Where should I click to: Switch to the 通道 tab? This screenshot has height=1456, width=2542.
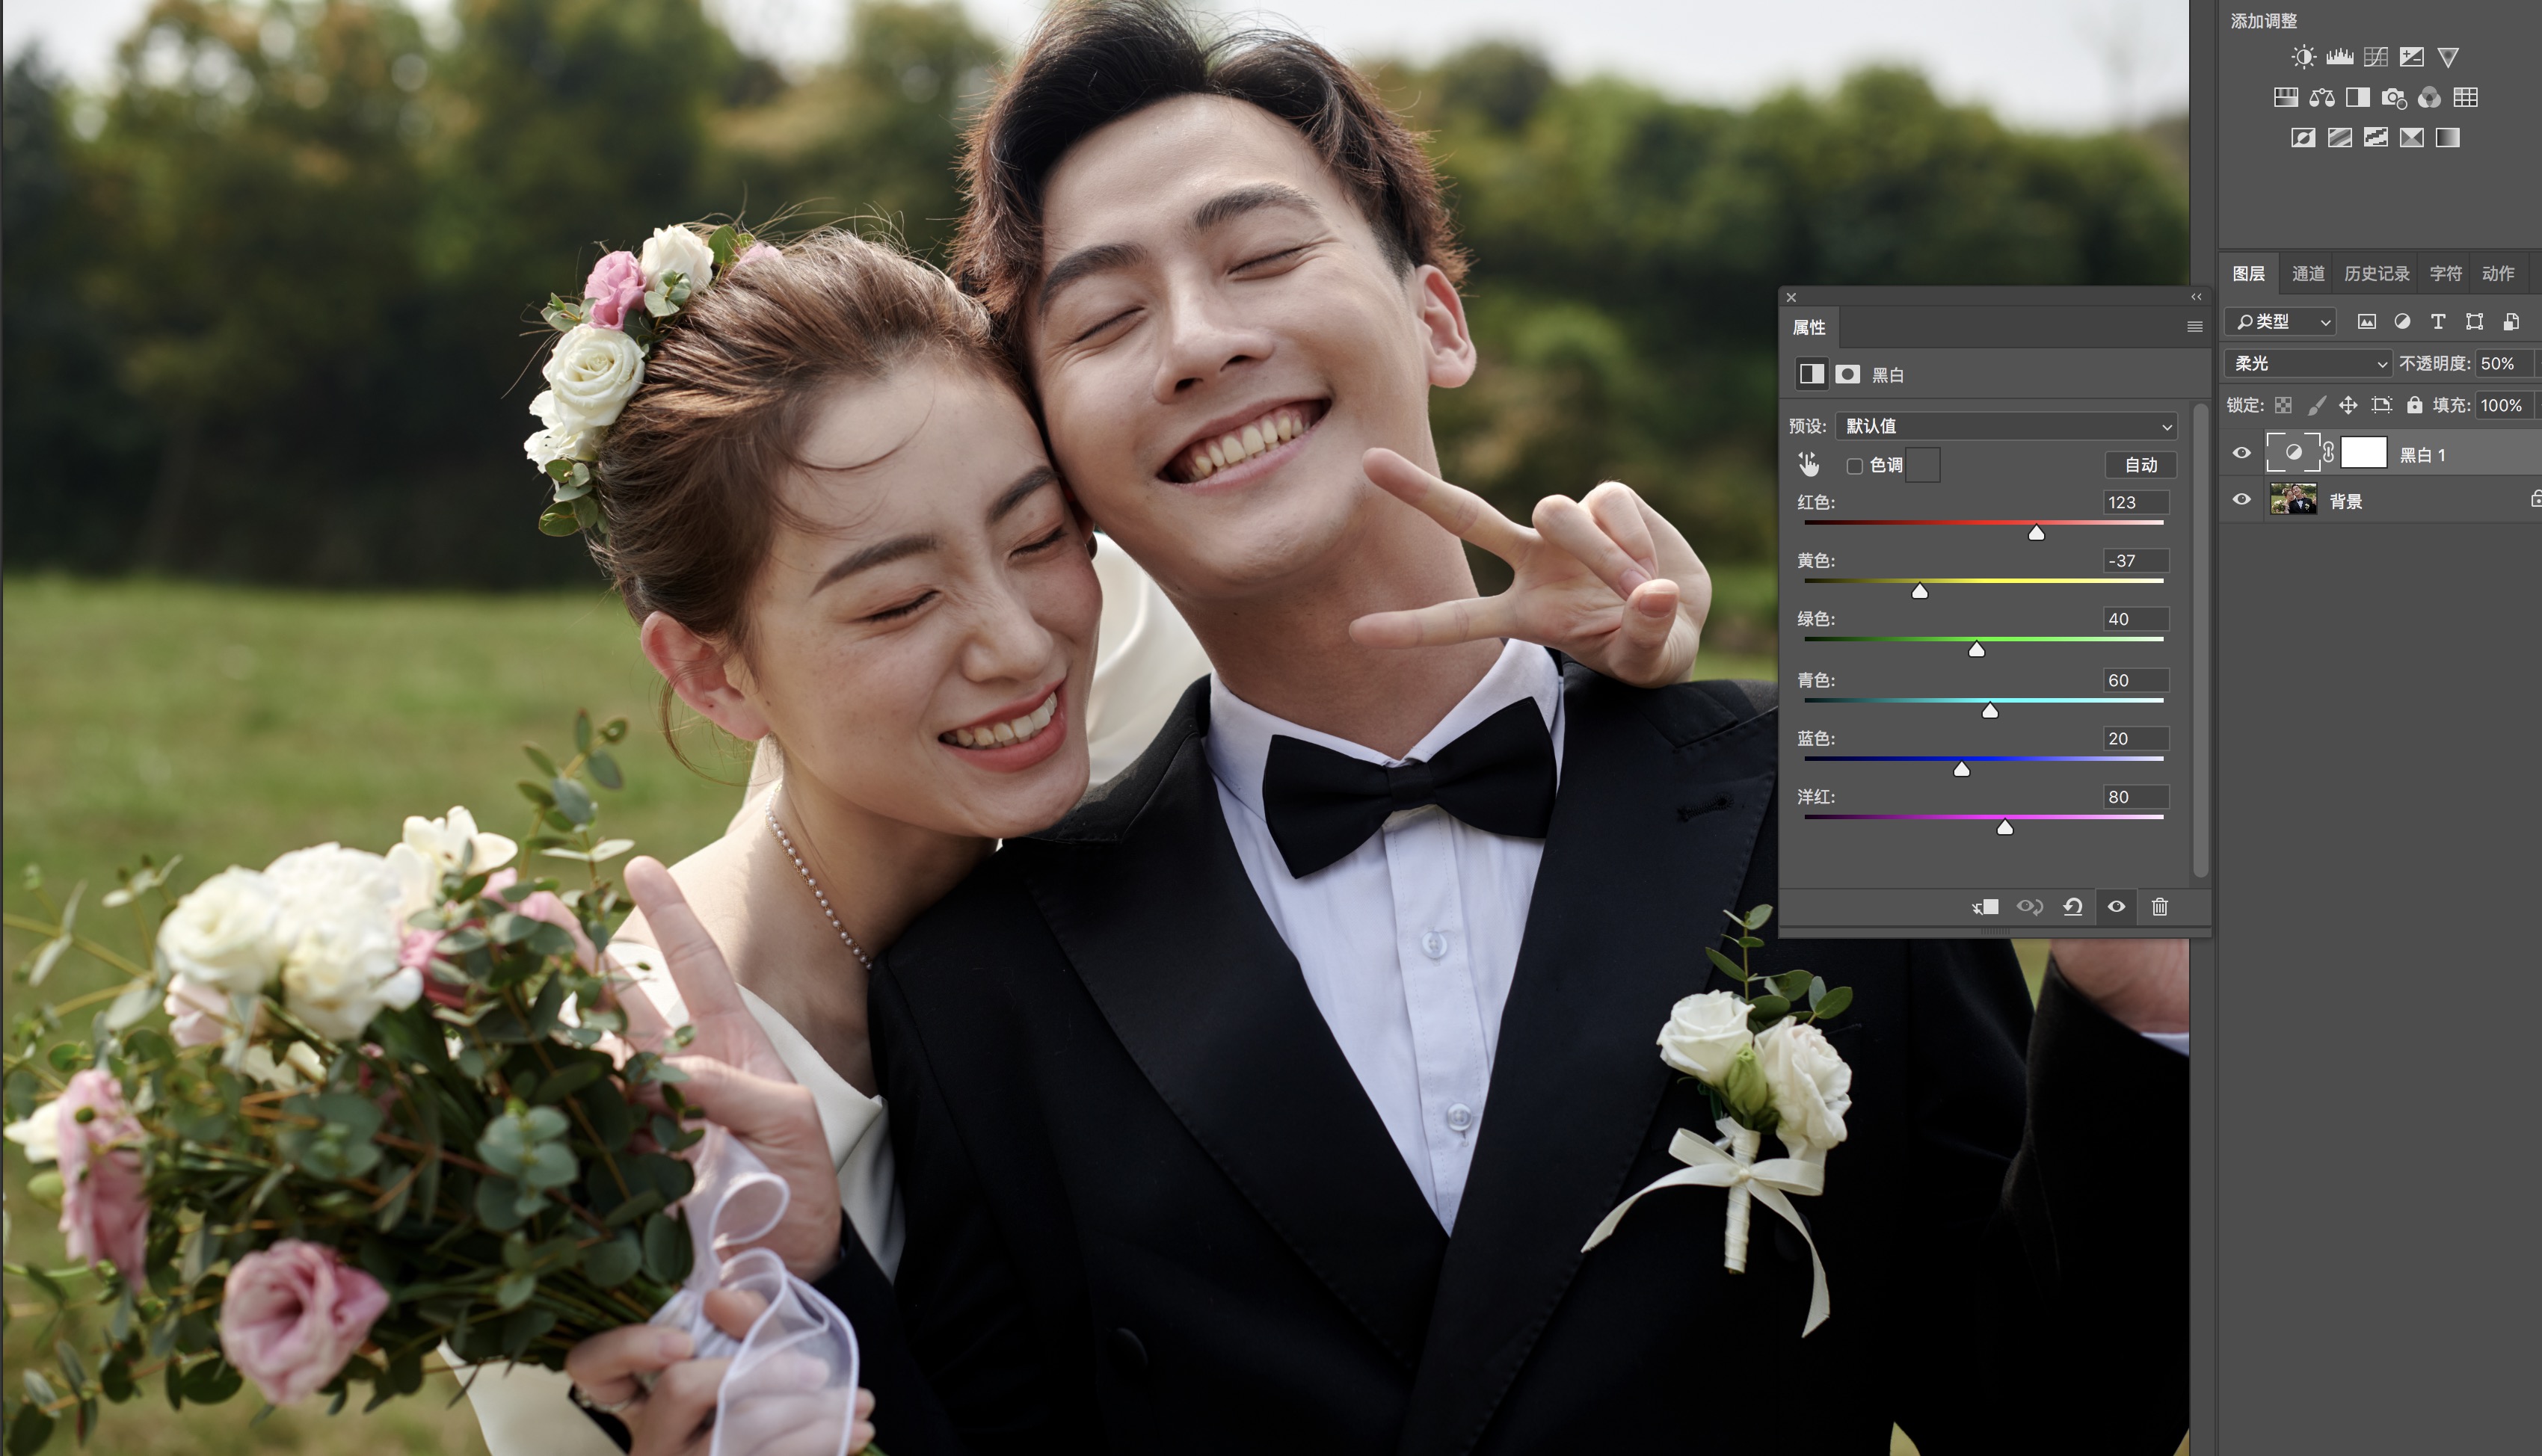point(2308,273)
